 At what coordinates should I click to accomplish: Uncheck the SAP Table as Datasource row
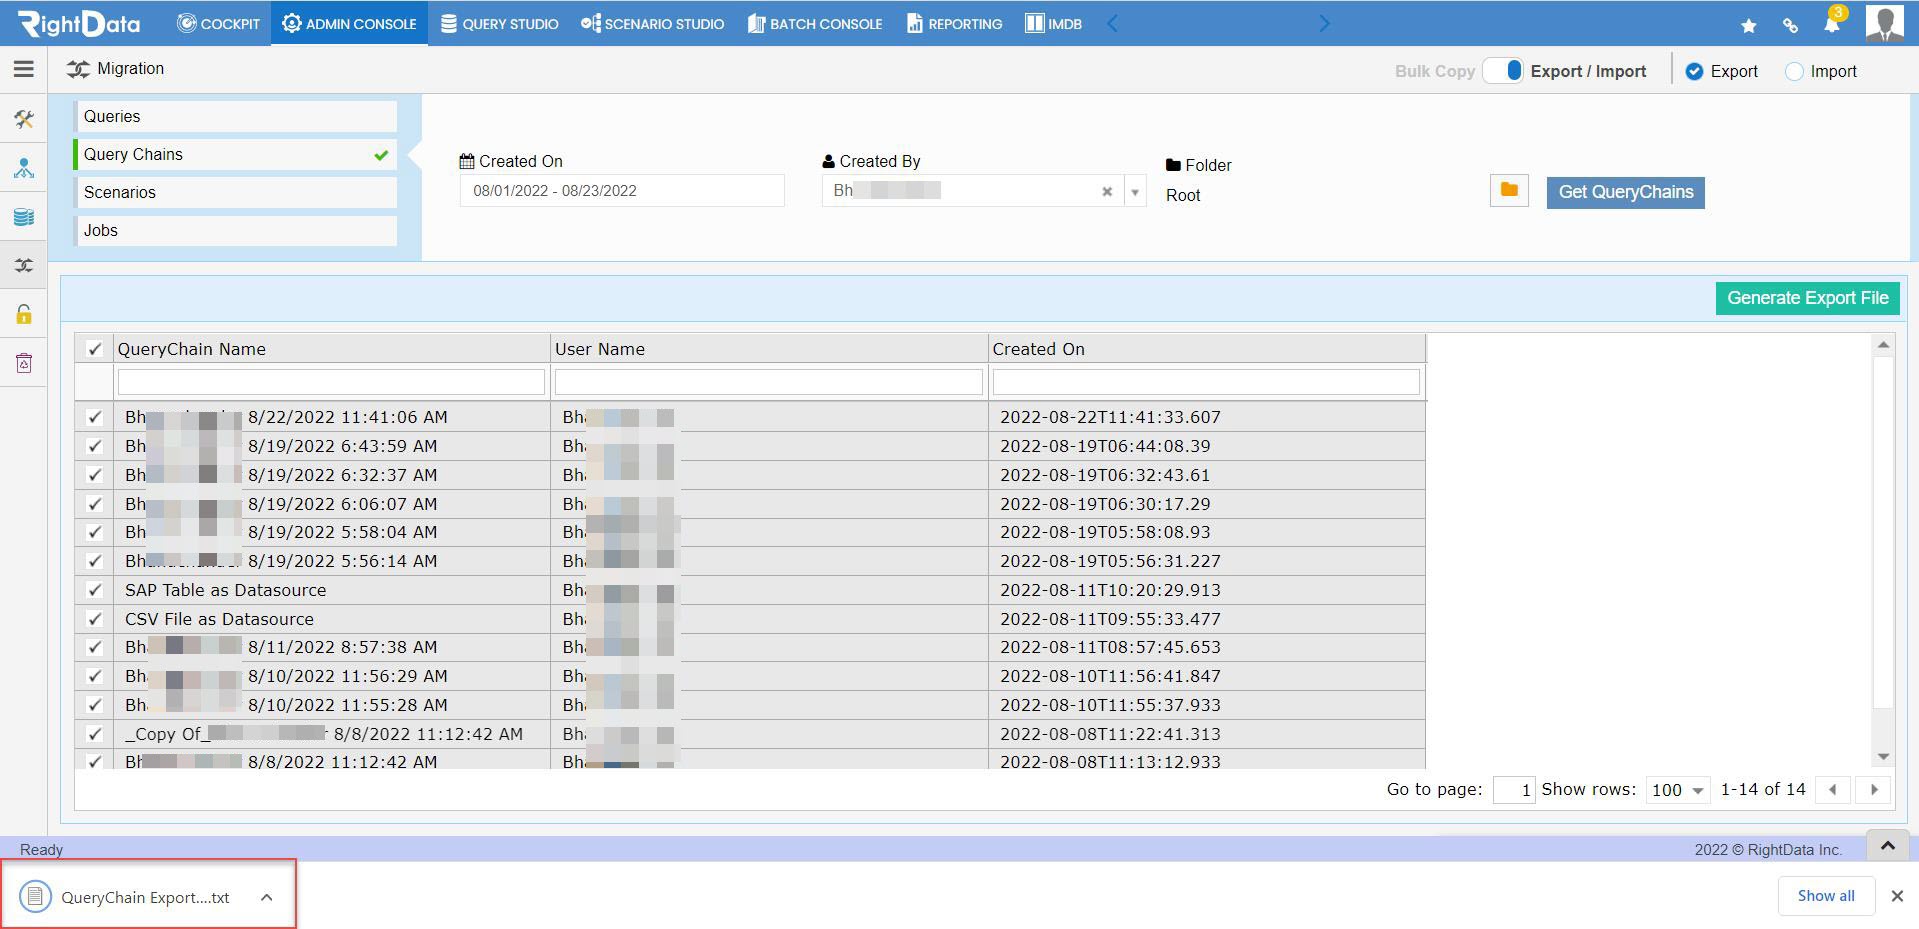coord(95,590)
